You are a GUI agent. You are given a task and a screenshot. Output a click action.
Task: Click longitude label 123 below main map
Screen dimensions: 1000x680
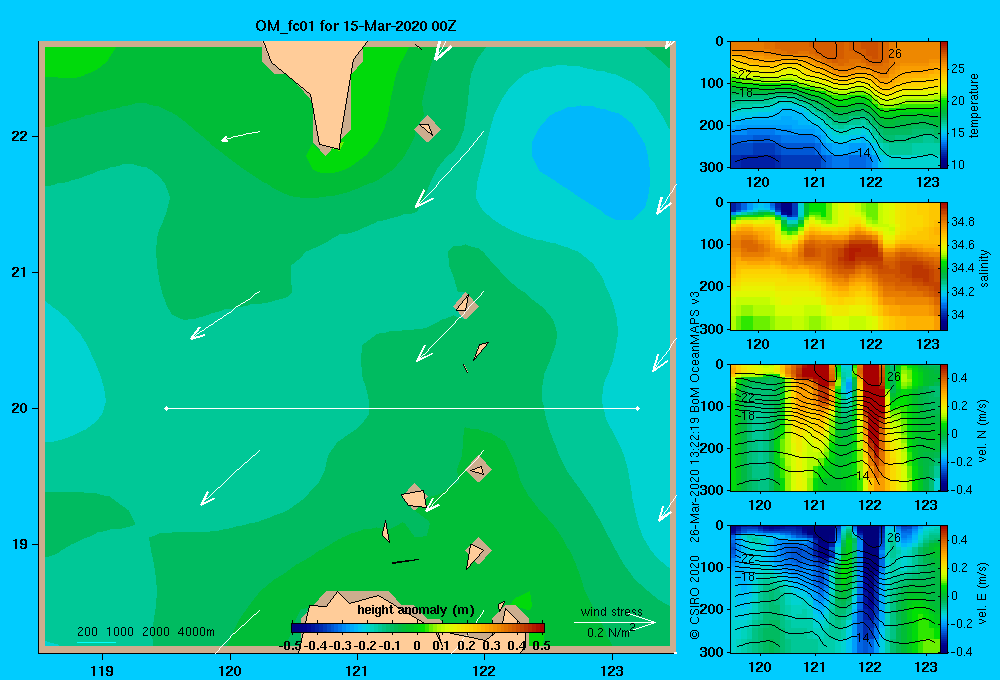click(x=612, y=670)
